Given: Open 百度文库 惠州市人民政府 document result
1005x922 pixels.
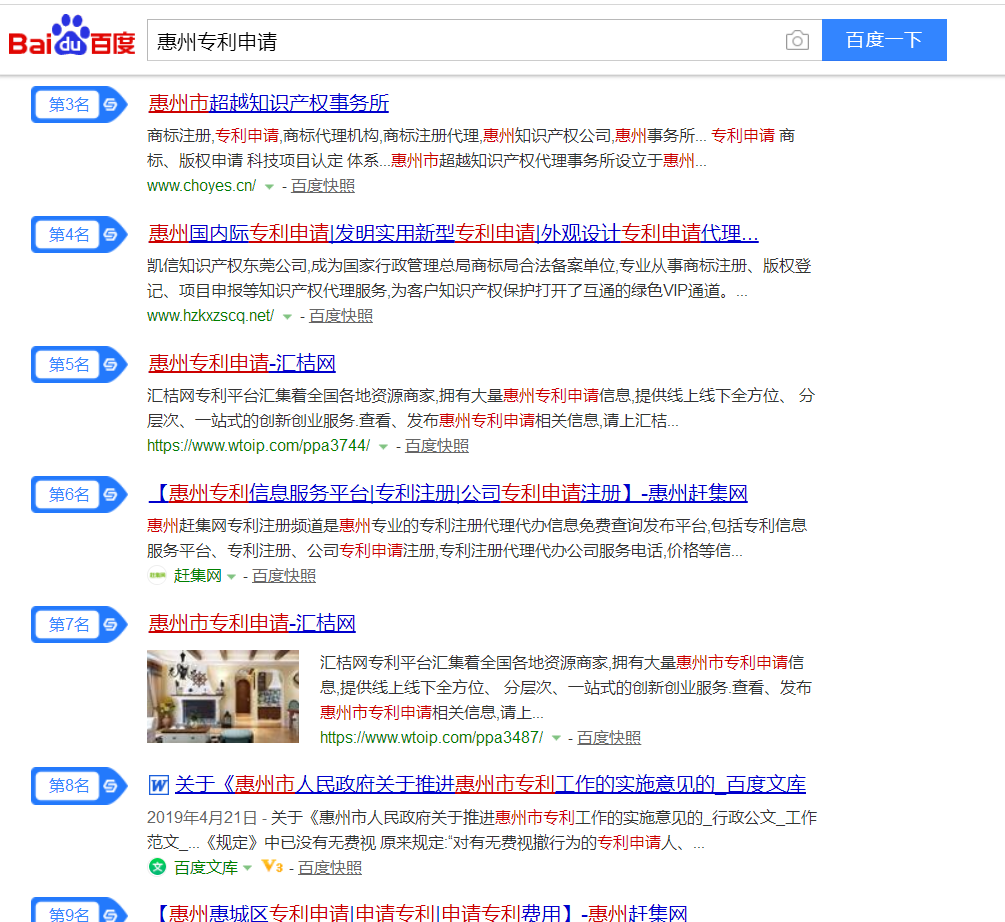Looking at the screenshot, I should click(490, 784).
